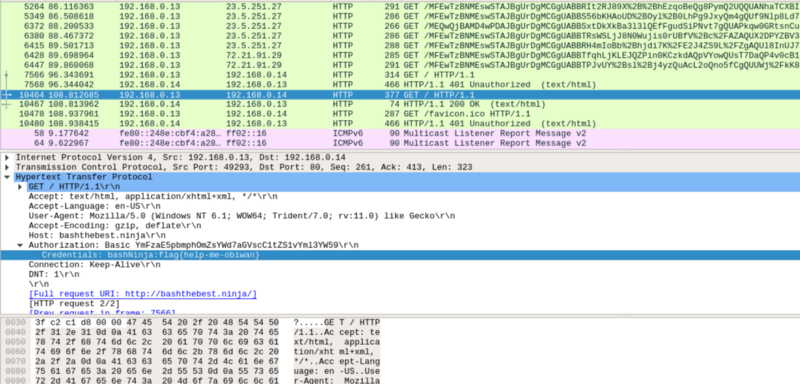This screenshot has height=384, width=800.
Task: Select ICMPv6 packet 64 row
Action: point(400,143)
